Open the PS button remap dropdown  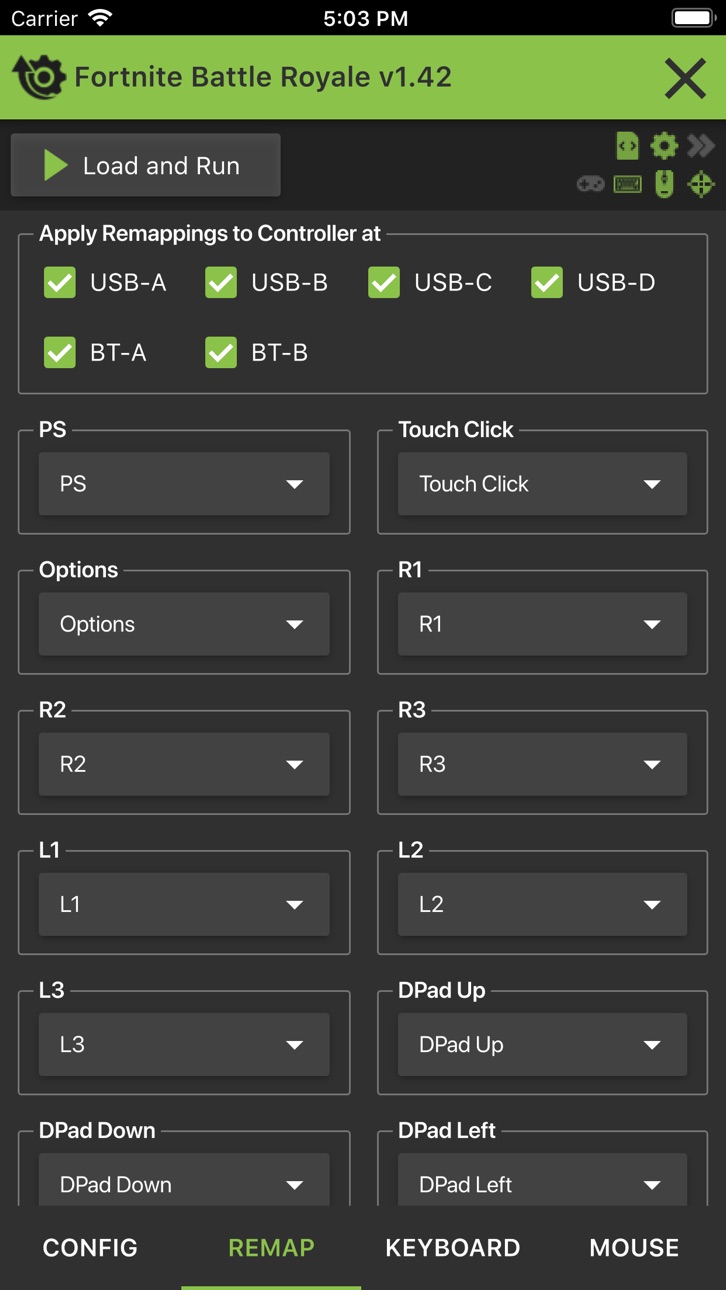coord(184,484)
